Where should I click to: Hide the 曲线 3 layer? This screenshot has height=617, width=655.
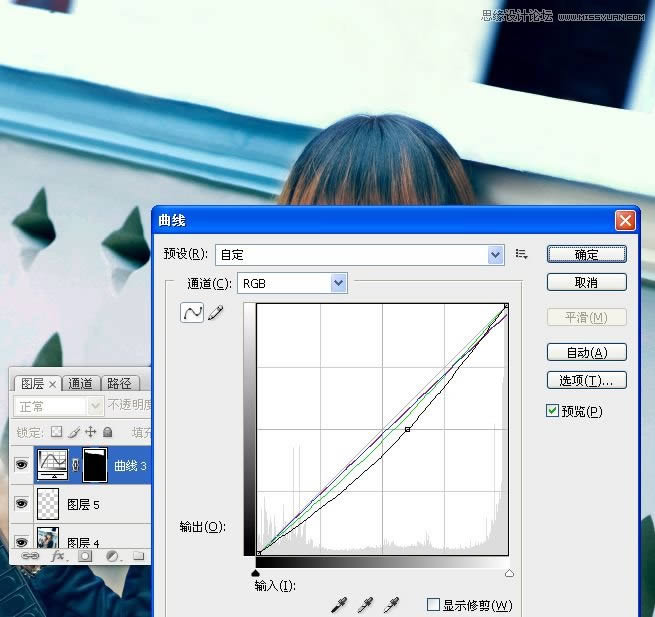pos(21,465)
